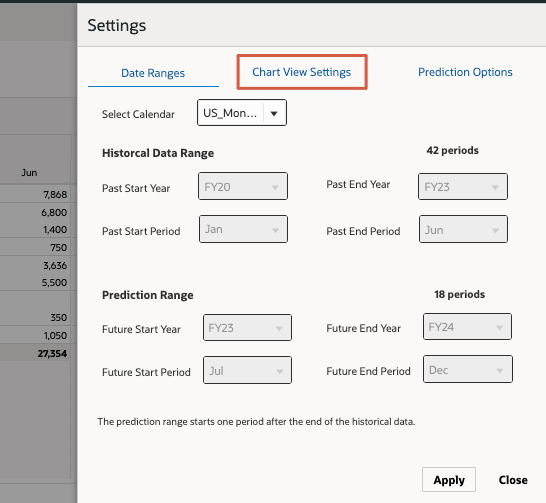Close the Settings dialog
546x503 pixels.
(513, 480)
